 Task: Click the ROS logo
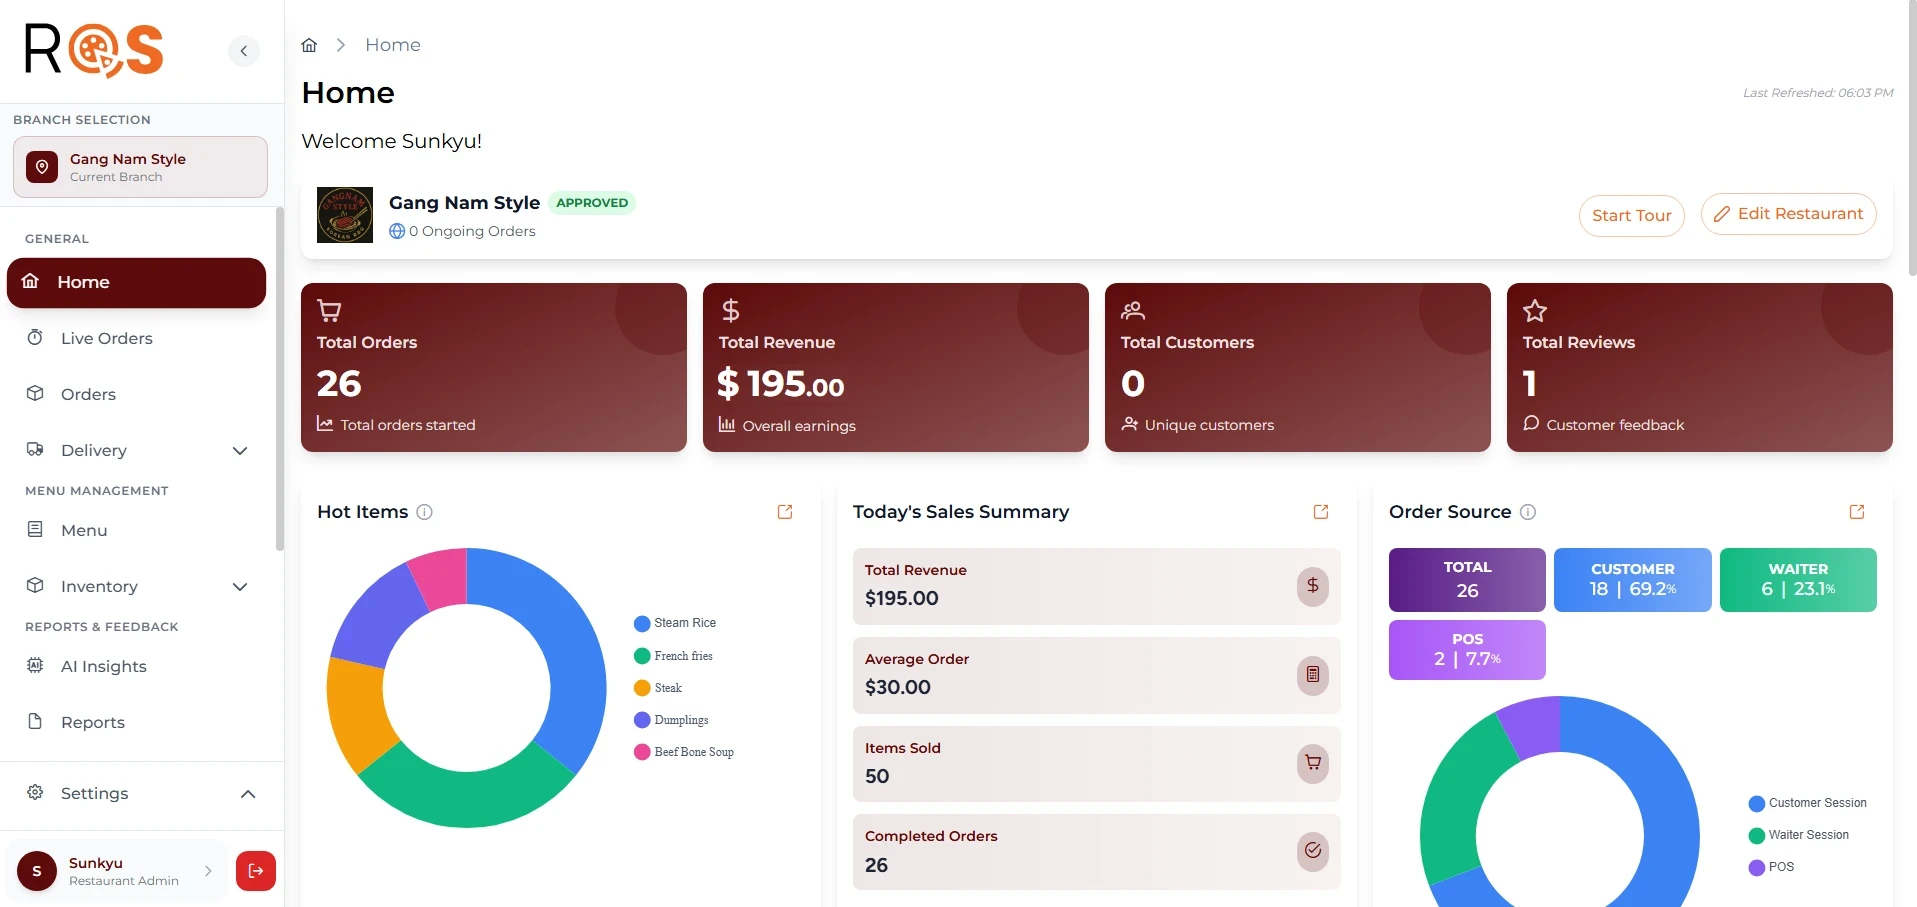(x=94, y=50)
